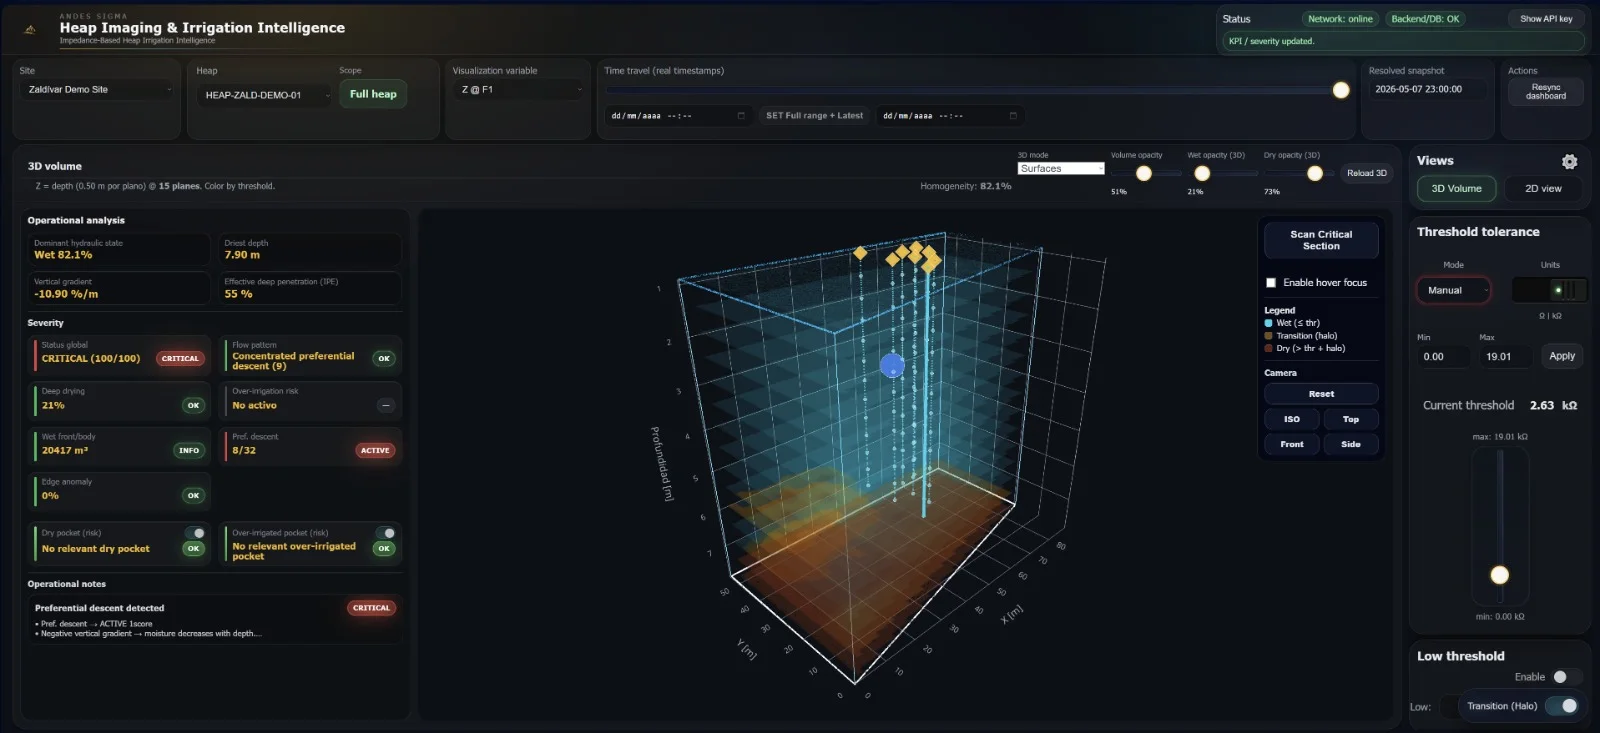The height and width of the screenshot is (733, 1600).
Task: Click the OK badge on Edge anomaly
Action: (193, 495)
